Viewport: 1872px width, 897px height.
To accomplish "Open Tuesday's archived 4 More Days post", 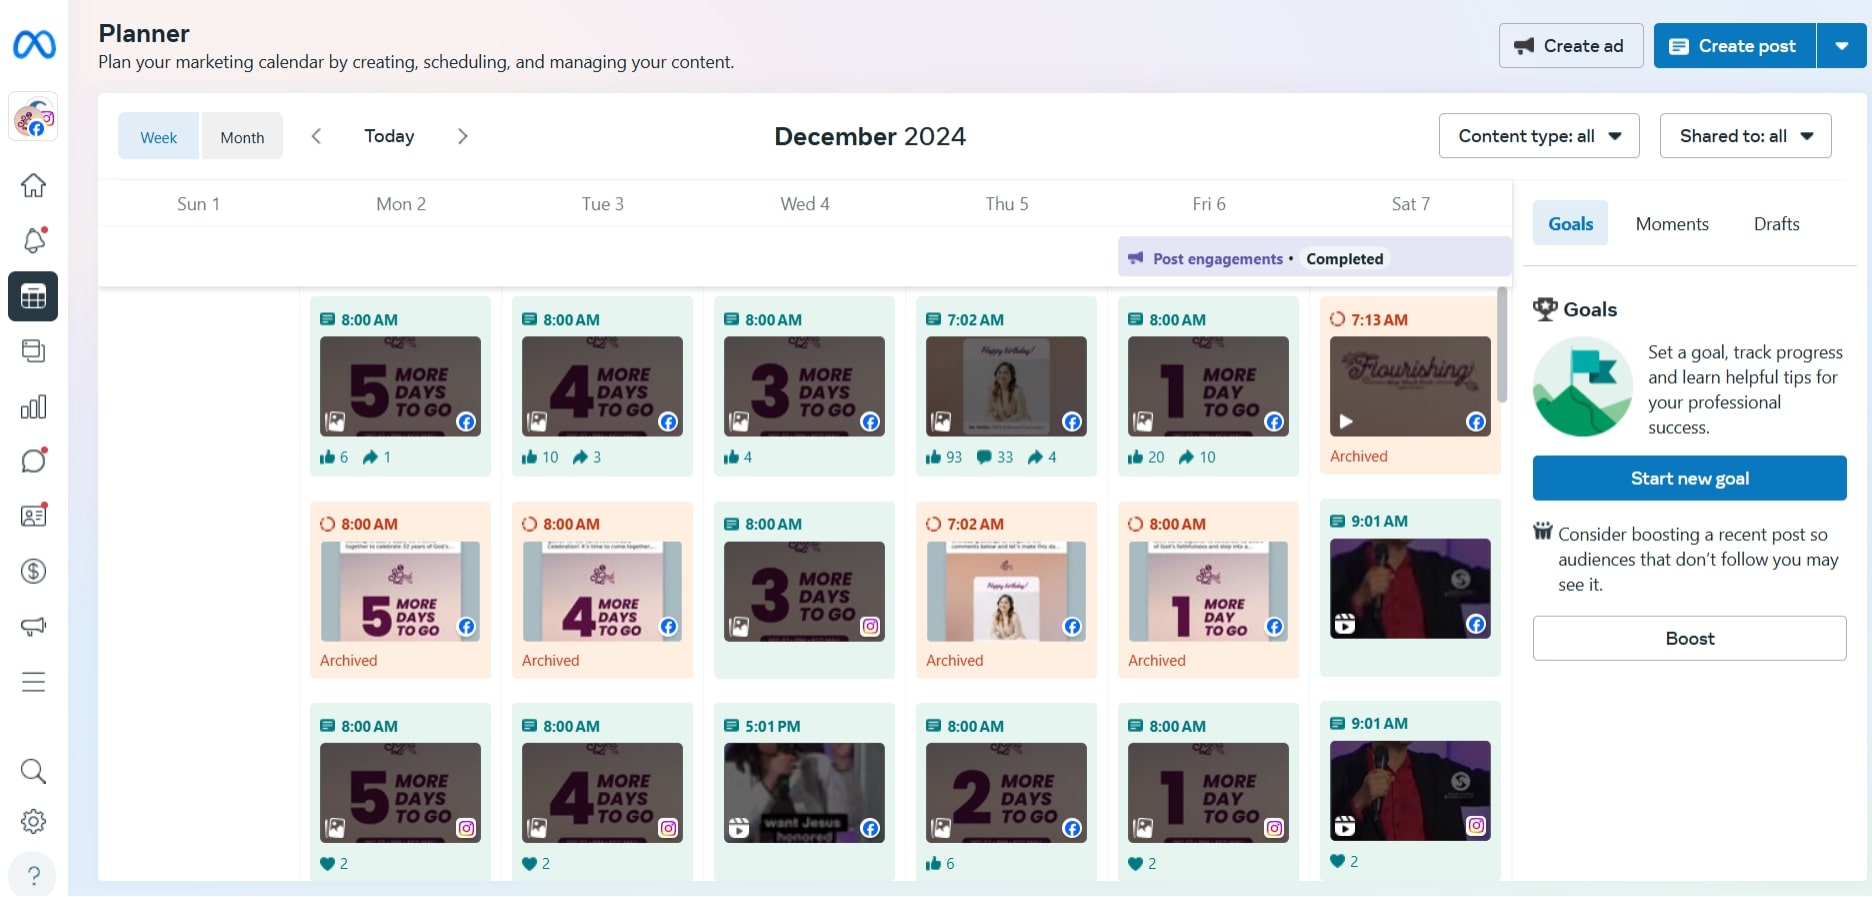I will [602, 590].
